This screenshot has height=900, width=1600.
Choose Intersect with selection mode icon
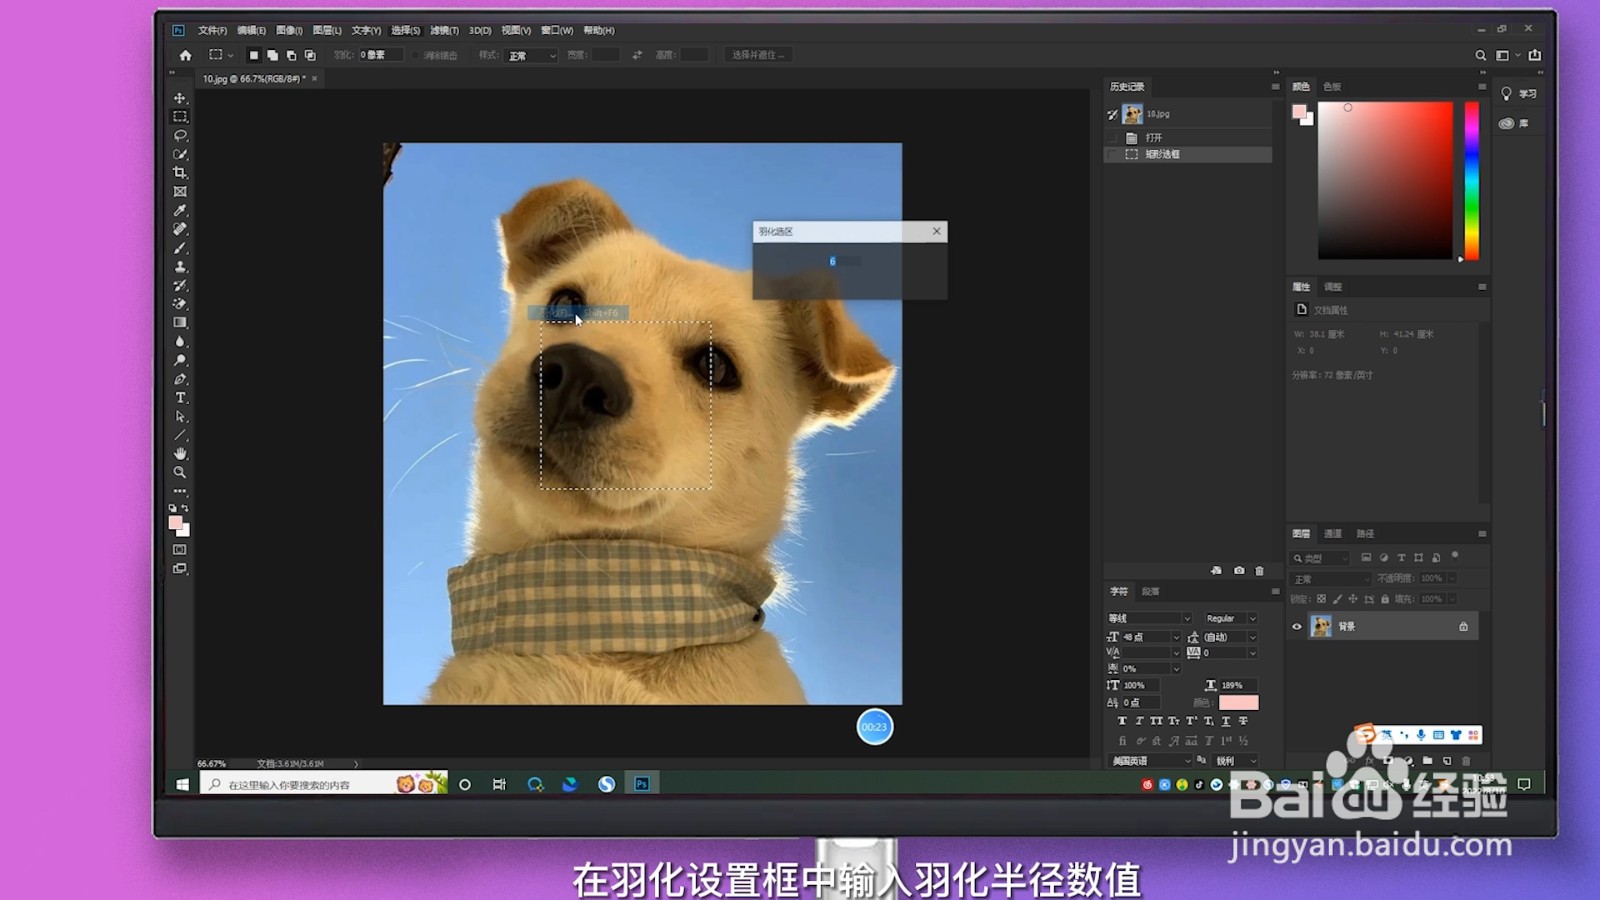click(x=310, y=55)
